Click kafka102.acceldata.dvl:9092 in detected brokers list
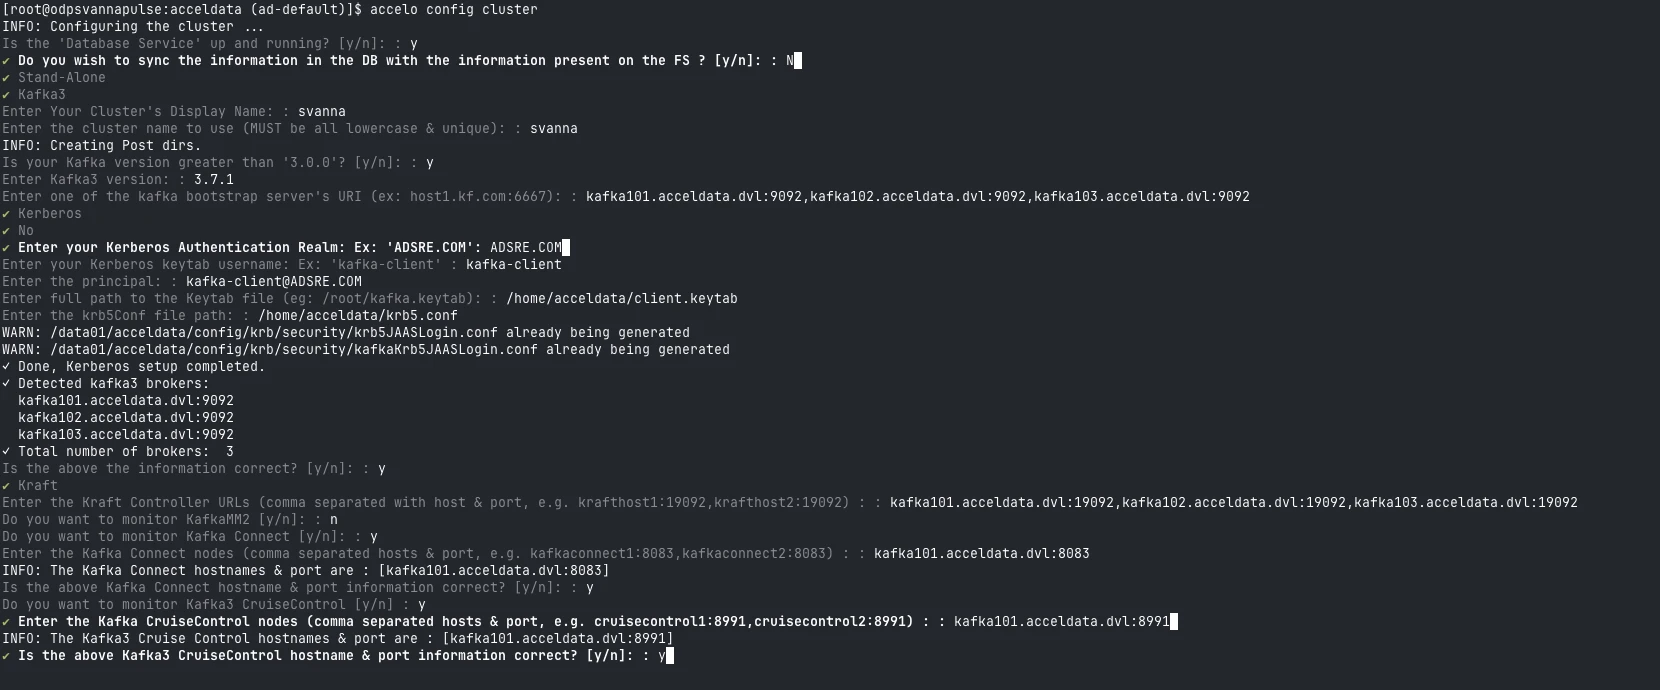 (x=125, y=417)
